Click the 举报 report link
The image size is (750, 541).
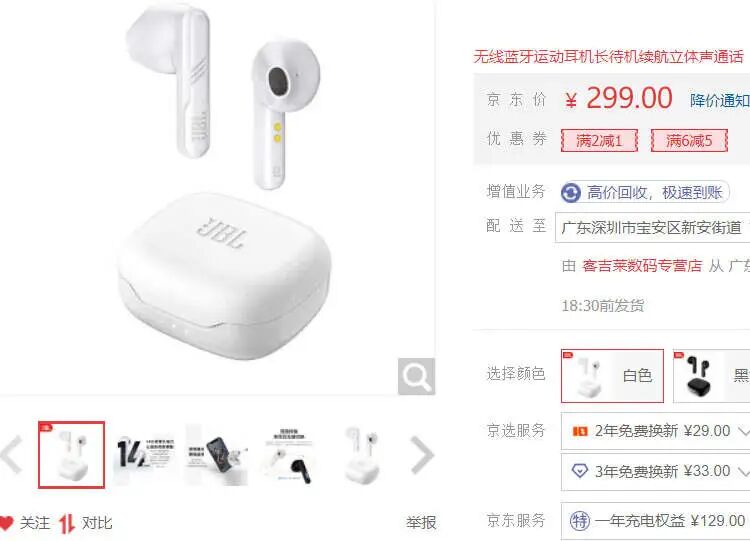click(x=421, y=523)
